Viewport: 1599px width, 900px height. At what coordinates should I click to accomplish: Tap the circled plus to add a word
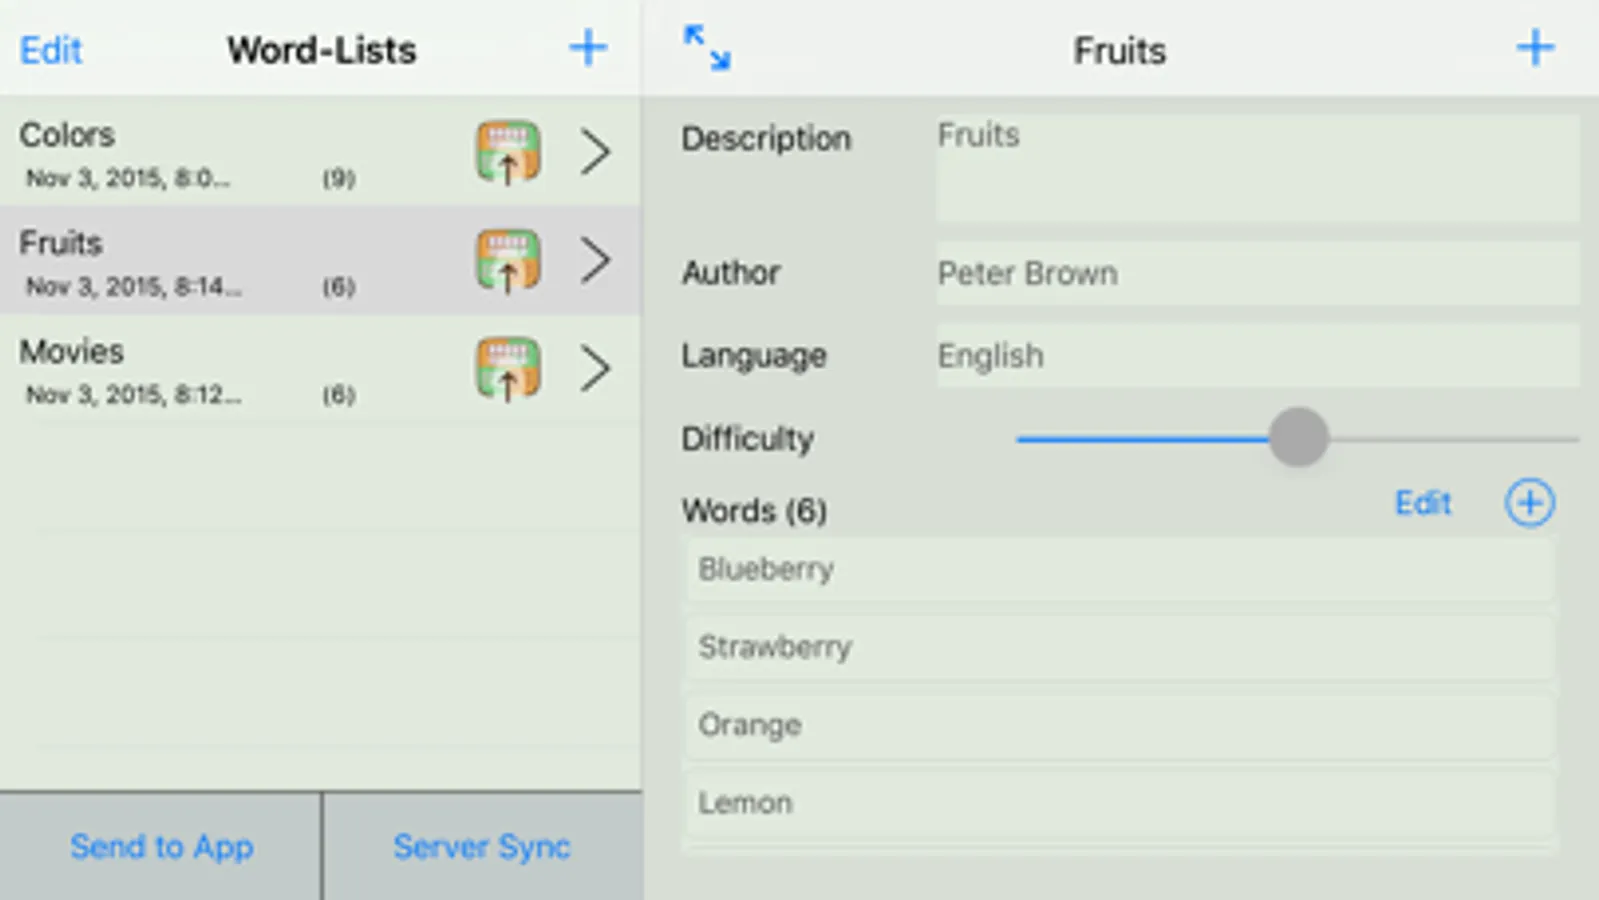(x=1529, y=503)
